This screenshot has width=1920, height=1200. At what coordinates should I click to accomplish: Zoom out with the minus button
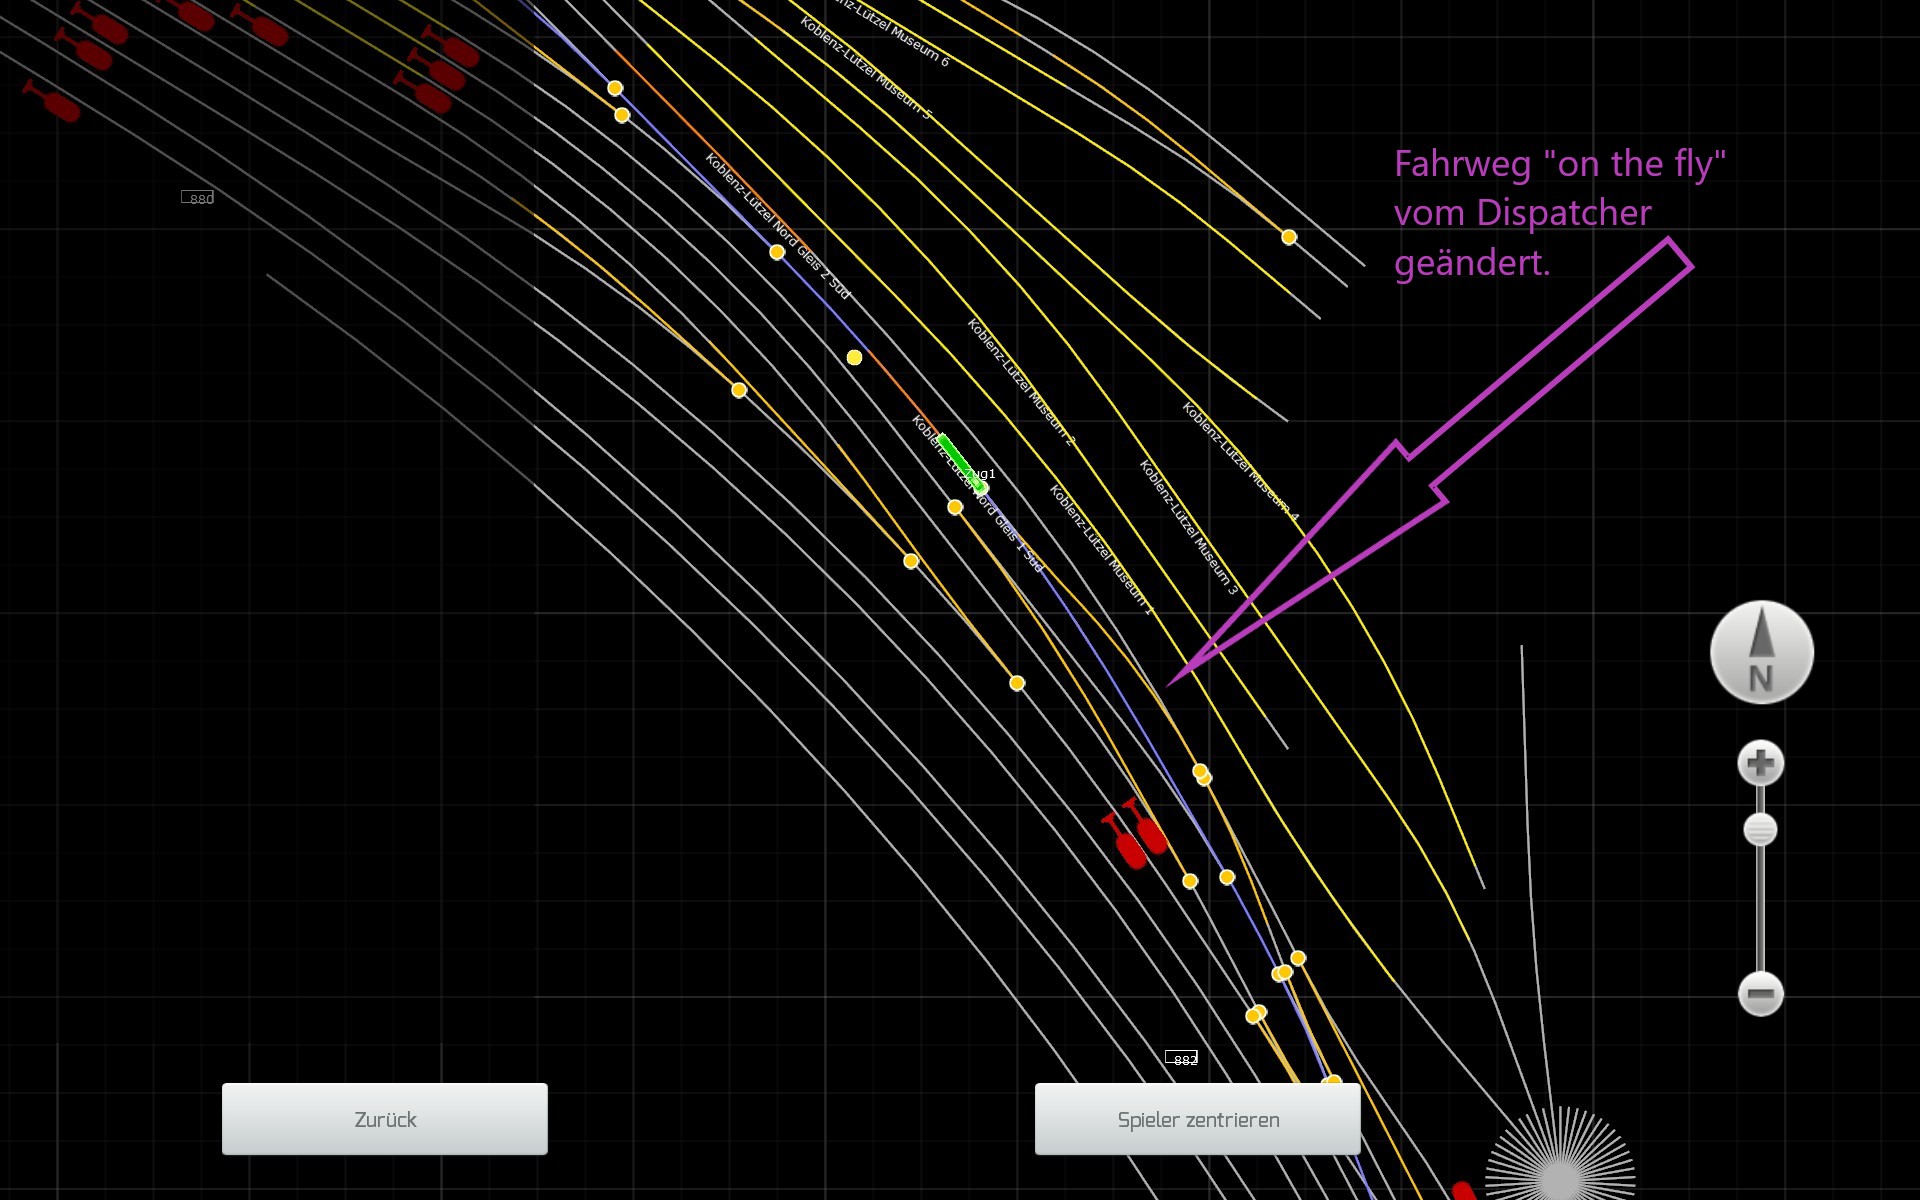tap(1760, 993)
